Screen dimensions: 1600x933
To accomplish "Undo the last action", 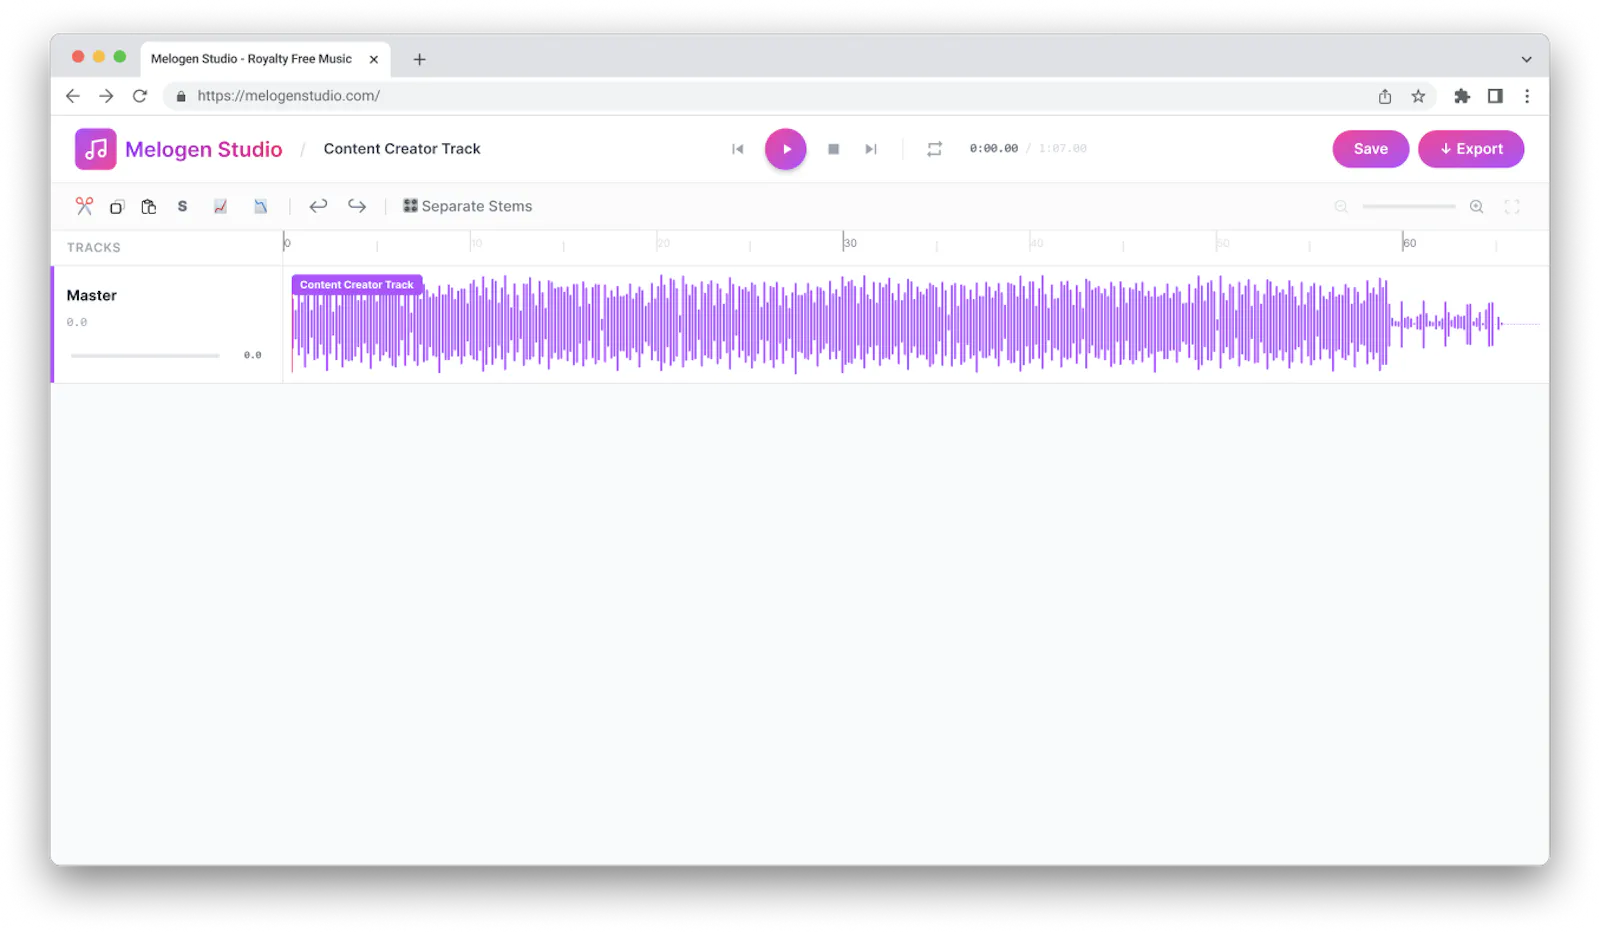I will (x=318, y=206).
